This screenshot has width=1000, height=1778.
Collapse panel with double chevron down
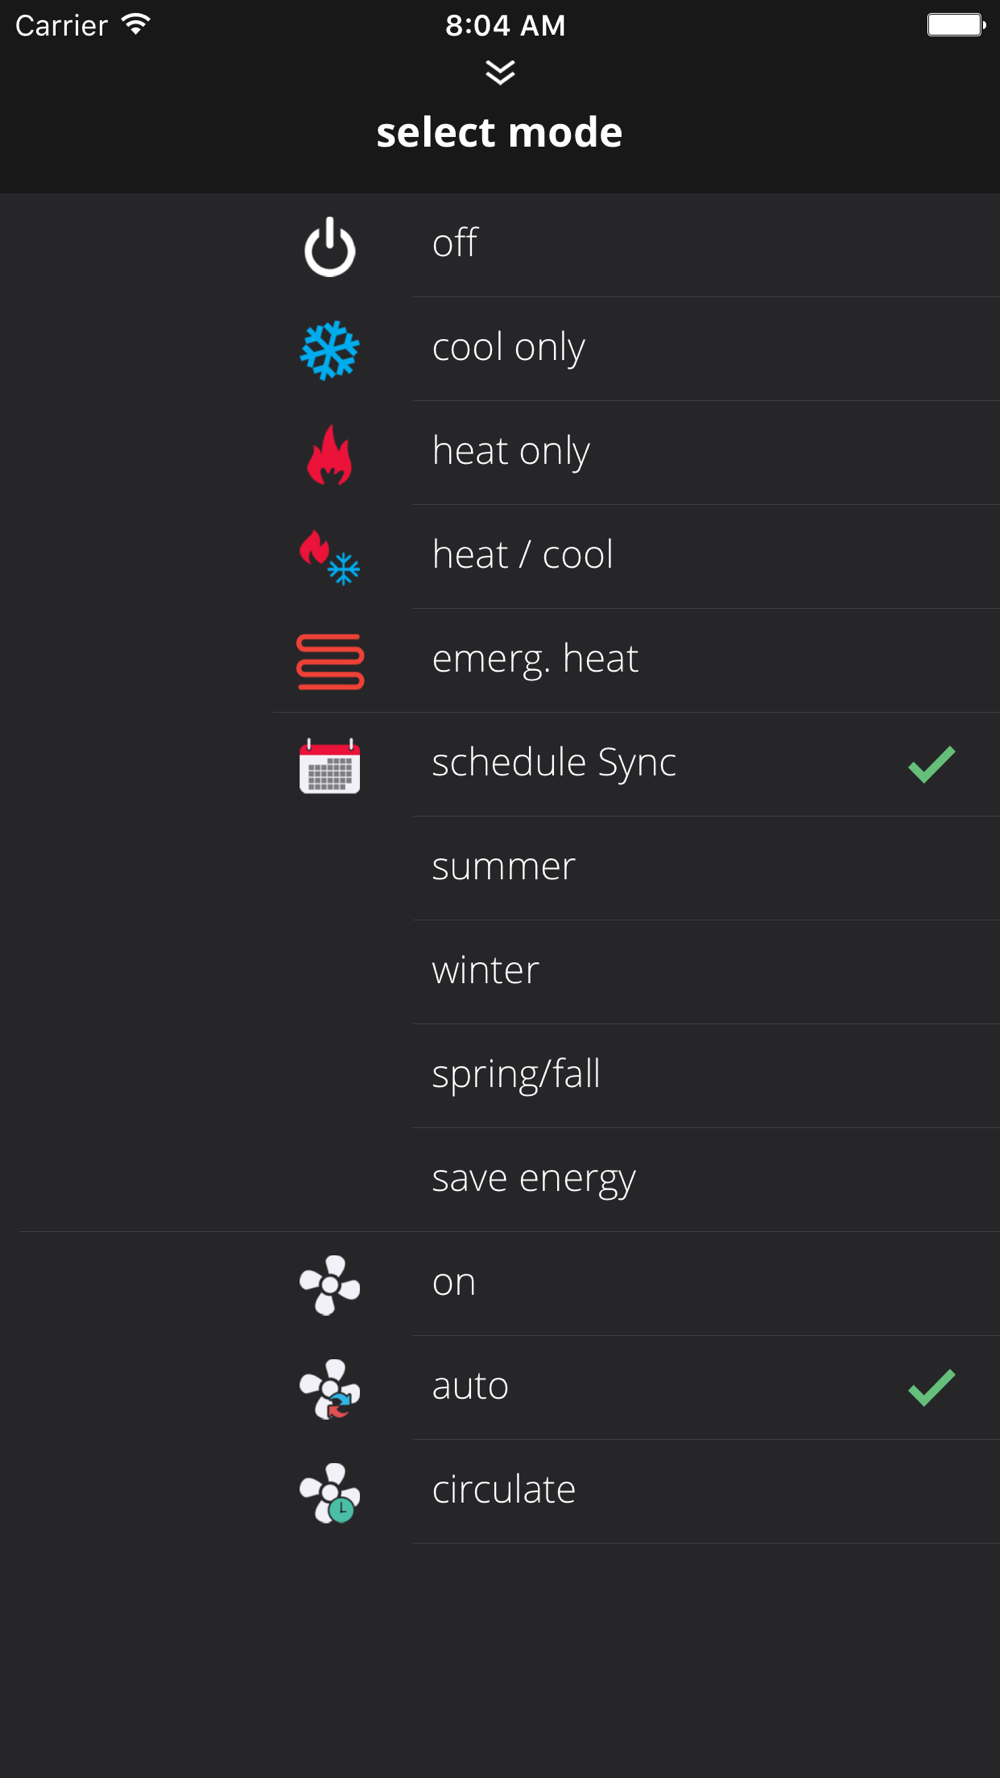pyautogui.click(x=500, y=72)
